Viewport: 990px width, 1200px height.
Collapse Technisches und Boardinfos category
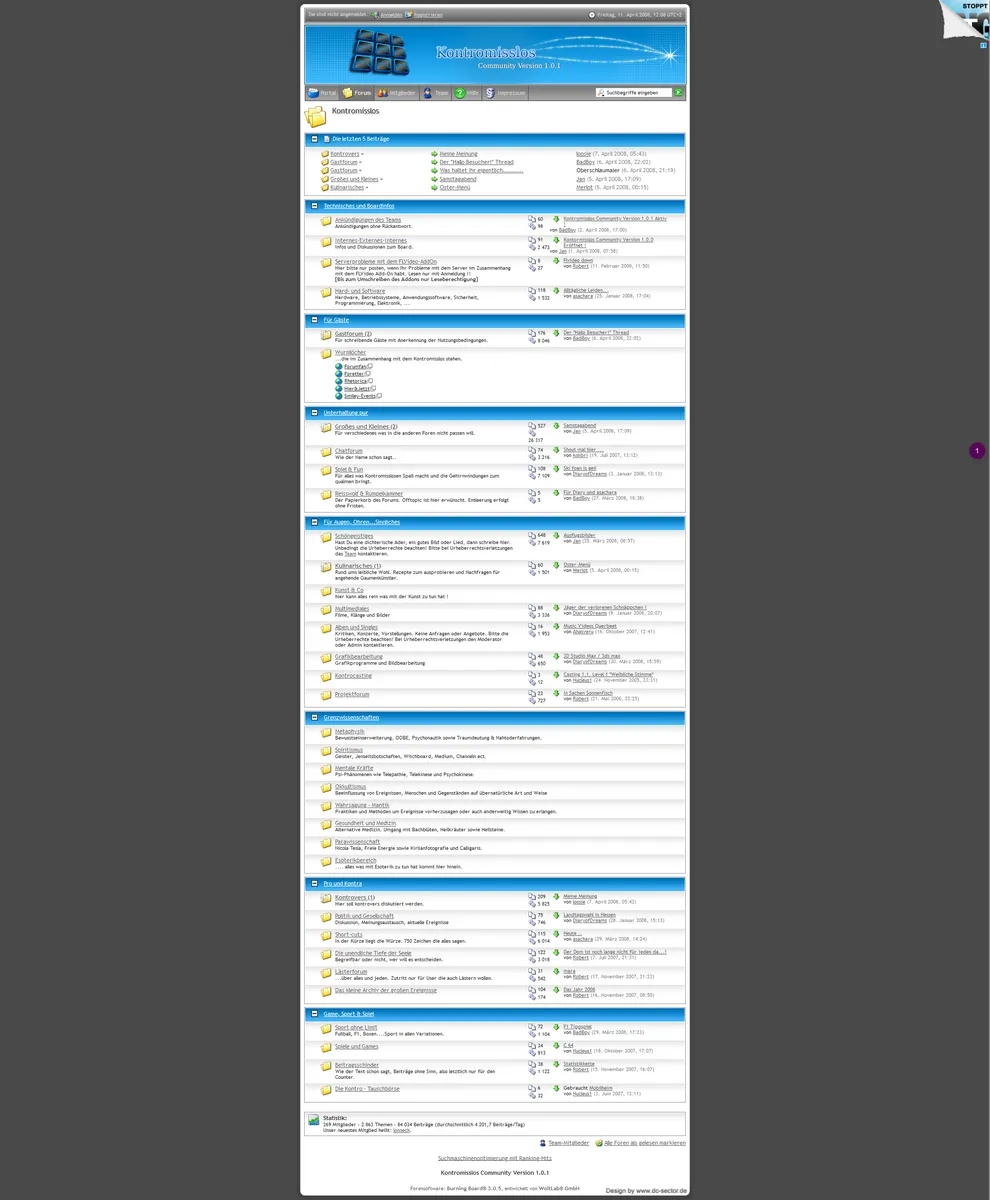point(314,206)
